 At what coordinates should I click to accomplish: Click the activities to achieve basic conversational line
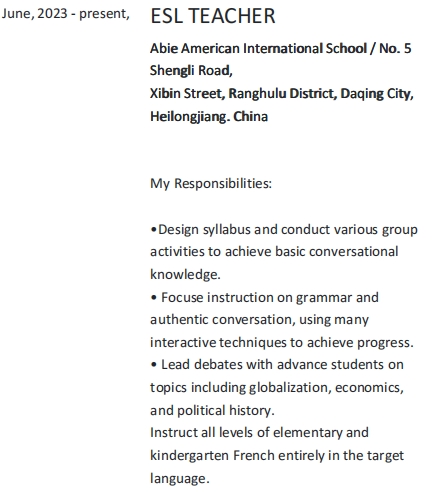coord(274,252)
